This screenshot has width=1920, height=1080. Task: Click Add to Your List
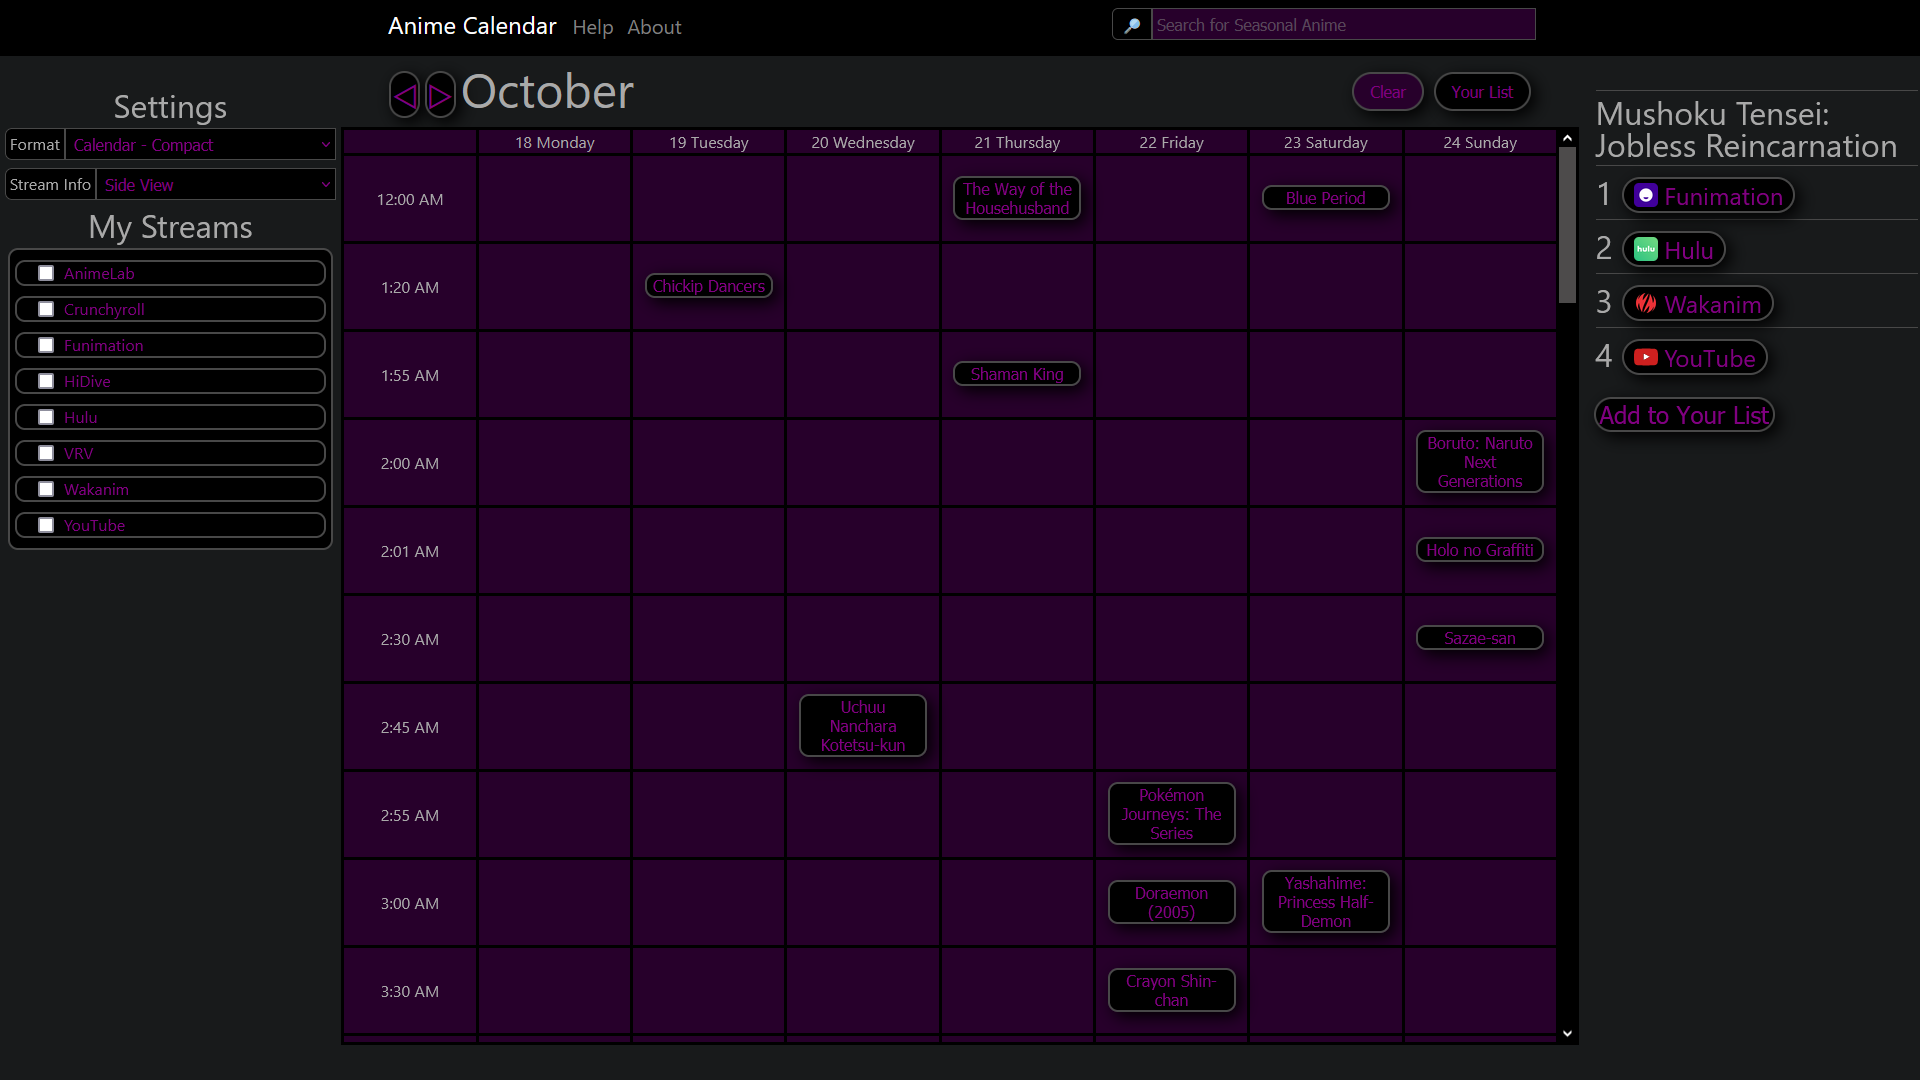point(1684,415)
